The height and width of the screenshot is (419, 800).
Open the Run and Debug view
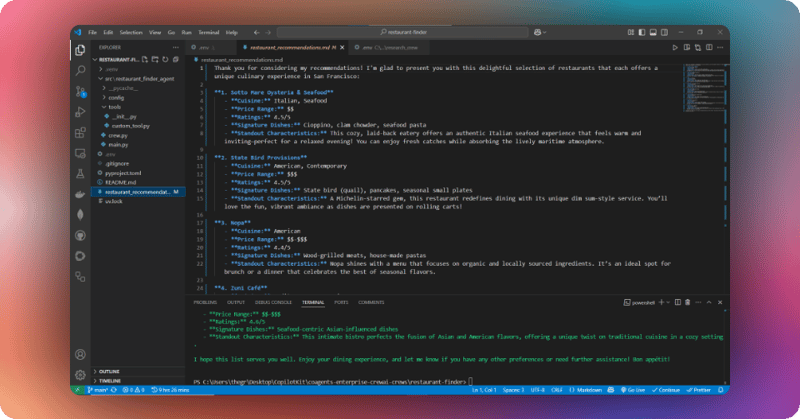pyautogui.click(x=80, y=112)
